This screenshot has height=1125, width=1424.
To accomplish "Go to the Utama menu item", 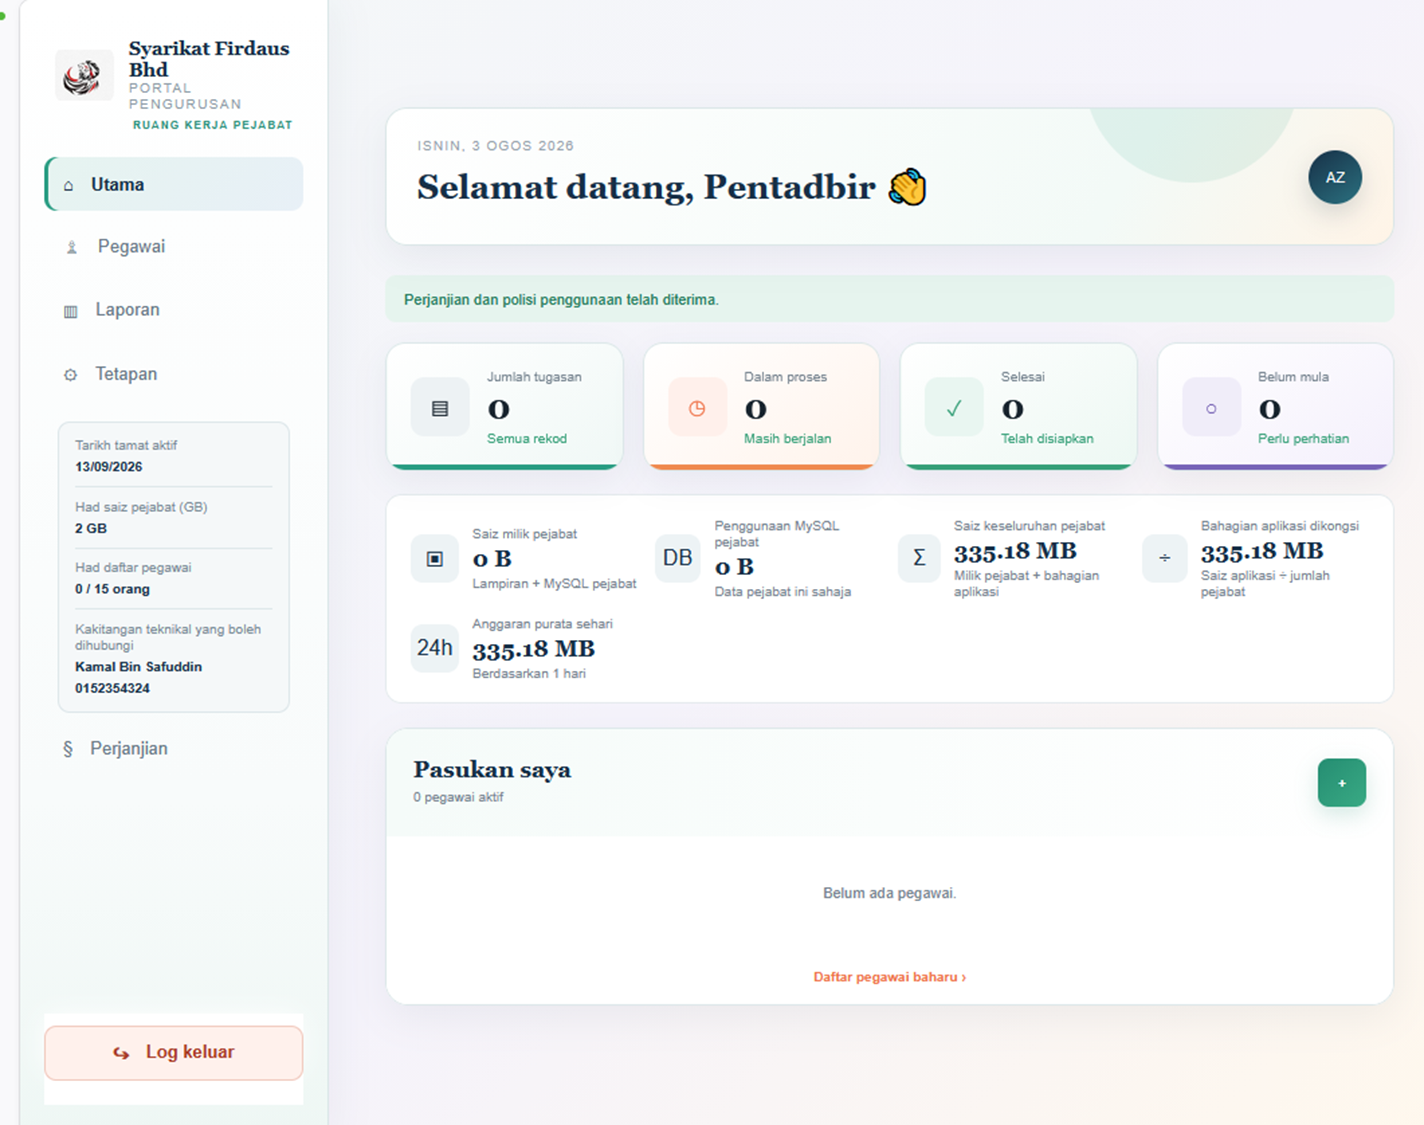I will point(174,184).
